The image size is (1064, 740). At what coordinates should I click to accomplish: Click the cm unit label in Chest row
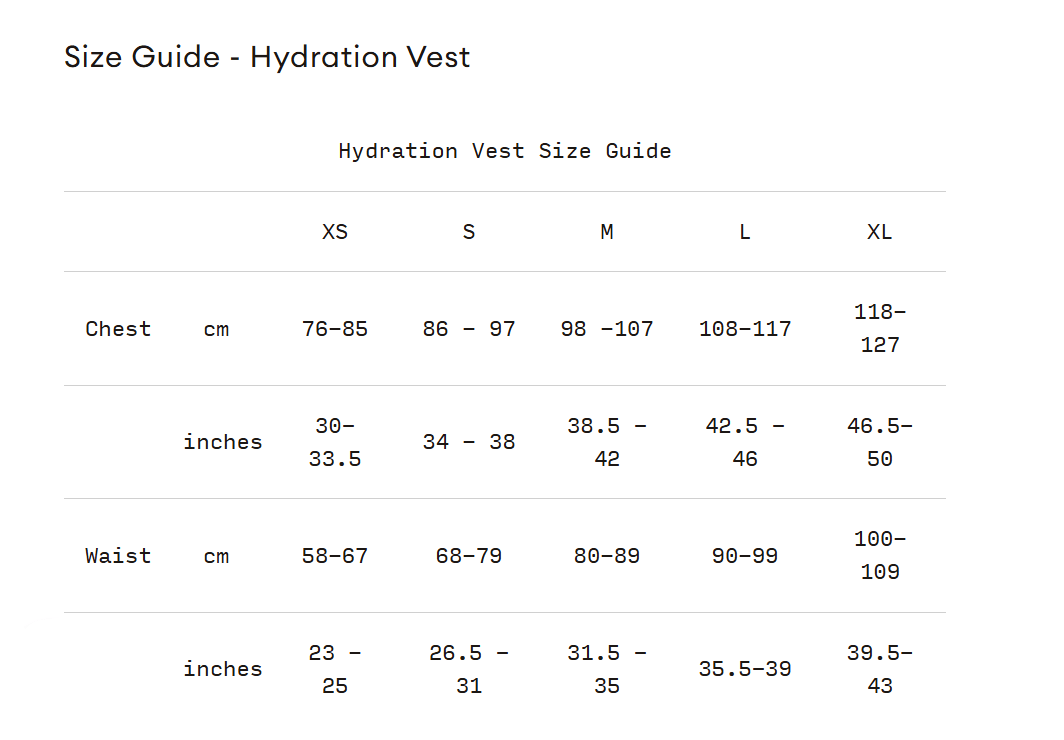[x=216, y=329]
